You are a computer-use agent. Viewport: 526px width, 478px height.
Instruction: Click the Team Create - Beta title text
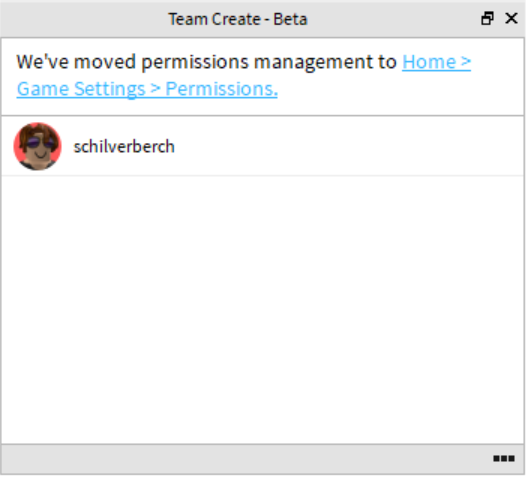tap(238, 19)
